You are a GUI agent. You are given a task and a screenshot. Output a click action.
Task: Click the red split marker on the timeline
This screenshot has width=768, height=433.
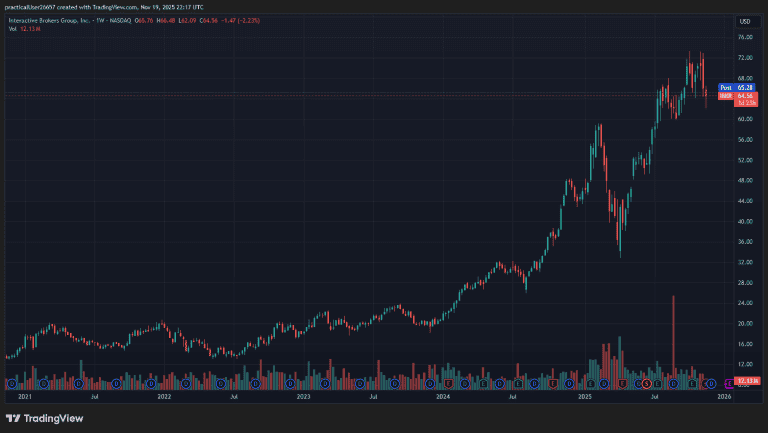[x=647, y=383]
